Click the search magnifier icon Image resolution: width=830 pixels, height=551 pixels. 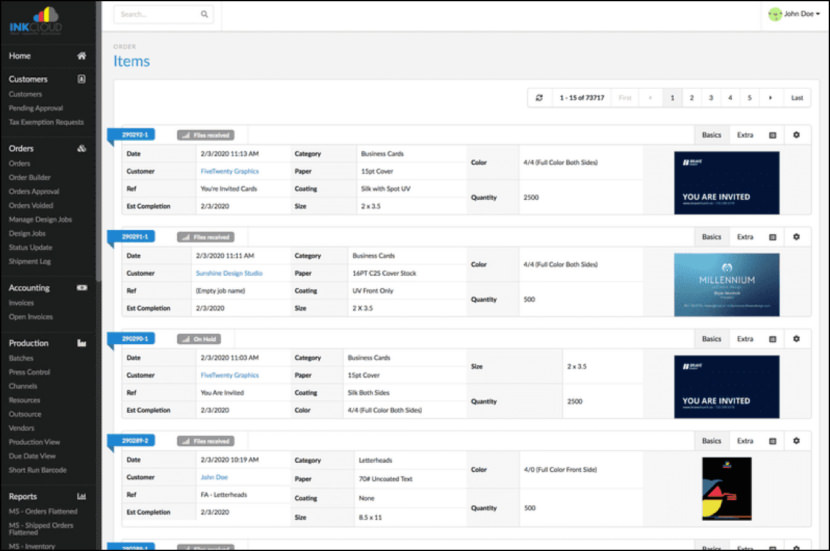(x=204, y=15)
